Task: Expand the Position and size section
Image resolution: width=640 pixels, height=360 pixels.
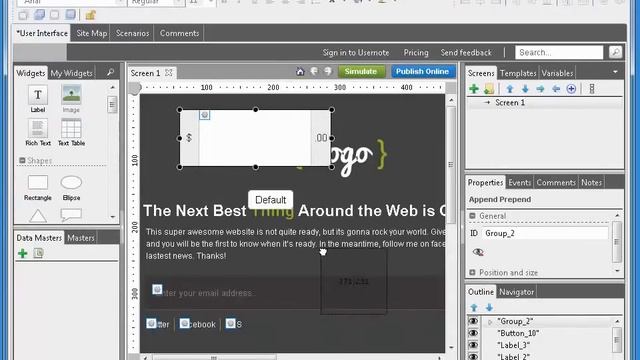Action: [x=472, y=272]
